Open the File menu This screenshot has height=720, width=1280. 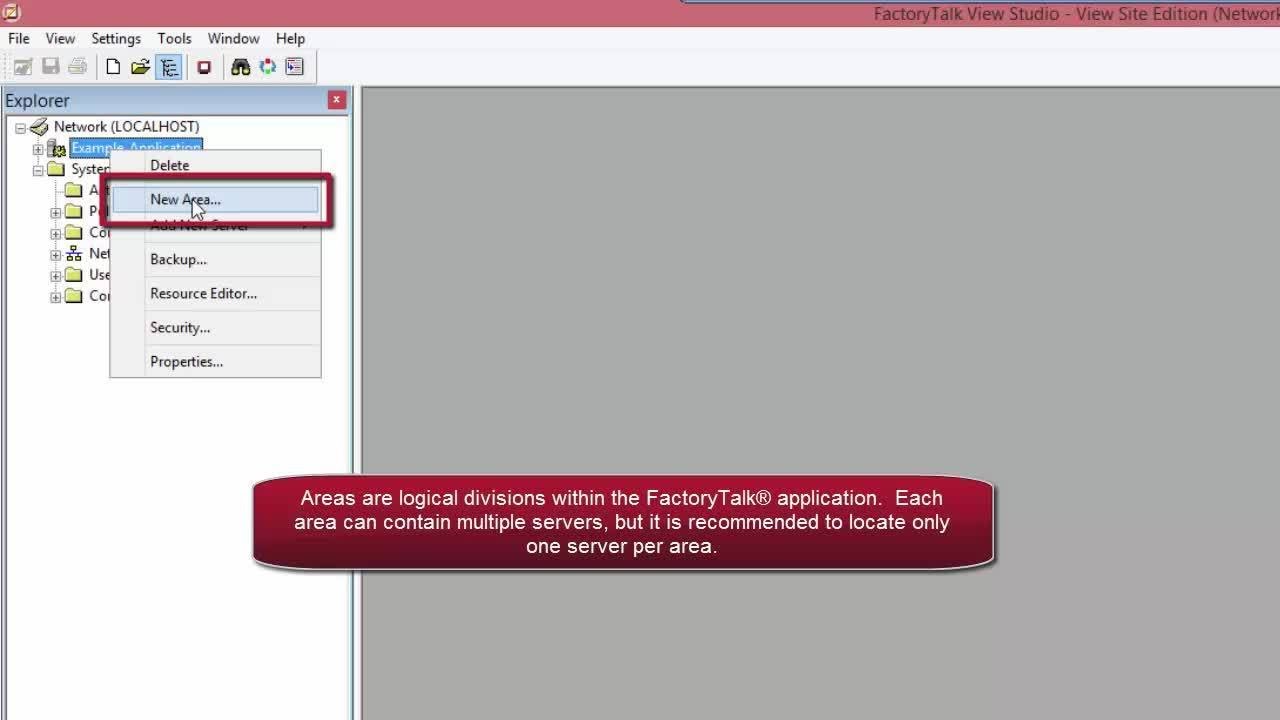(19, 38)
